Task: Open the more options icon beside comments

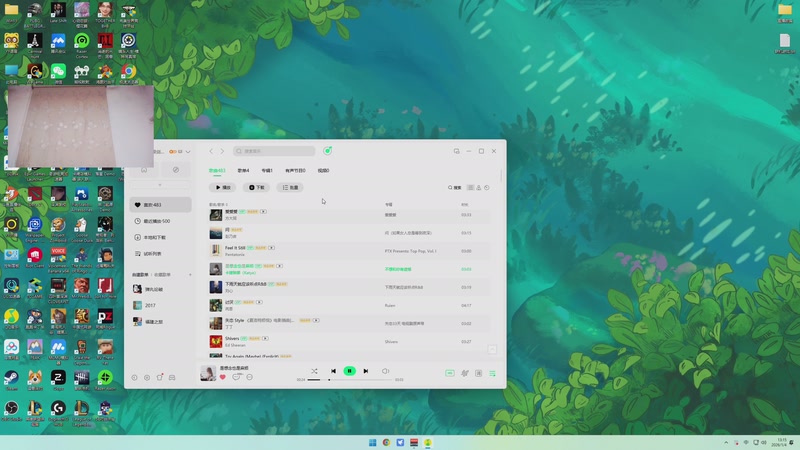Action: (x=249, y=377)
